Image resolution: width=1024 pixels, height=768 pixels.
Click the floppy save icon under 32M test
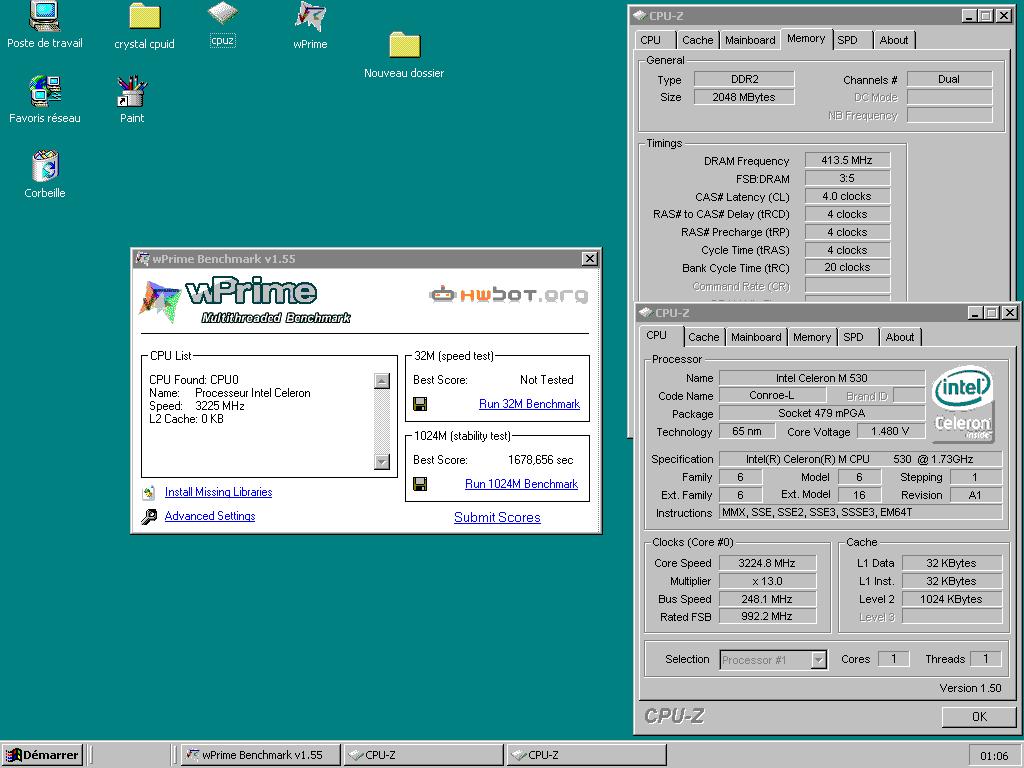point(420,404)
